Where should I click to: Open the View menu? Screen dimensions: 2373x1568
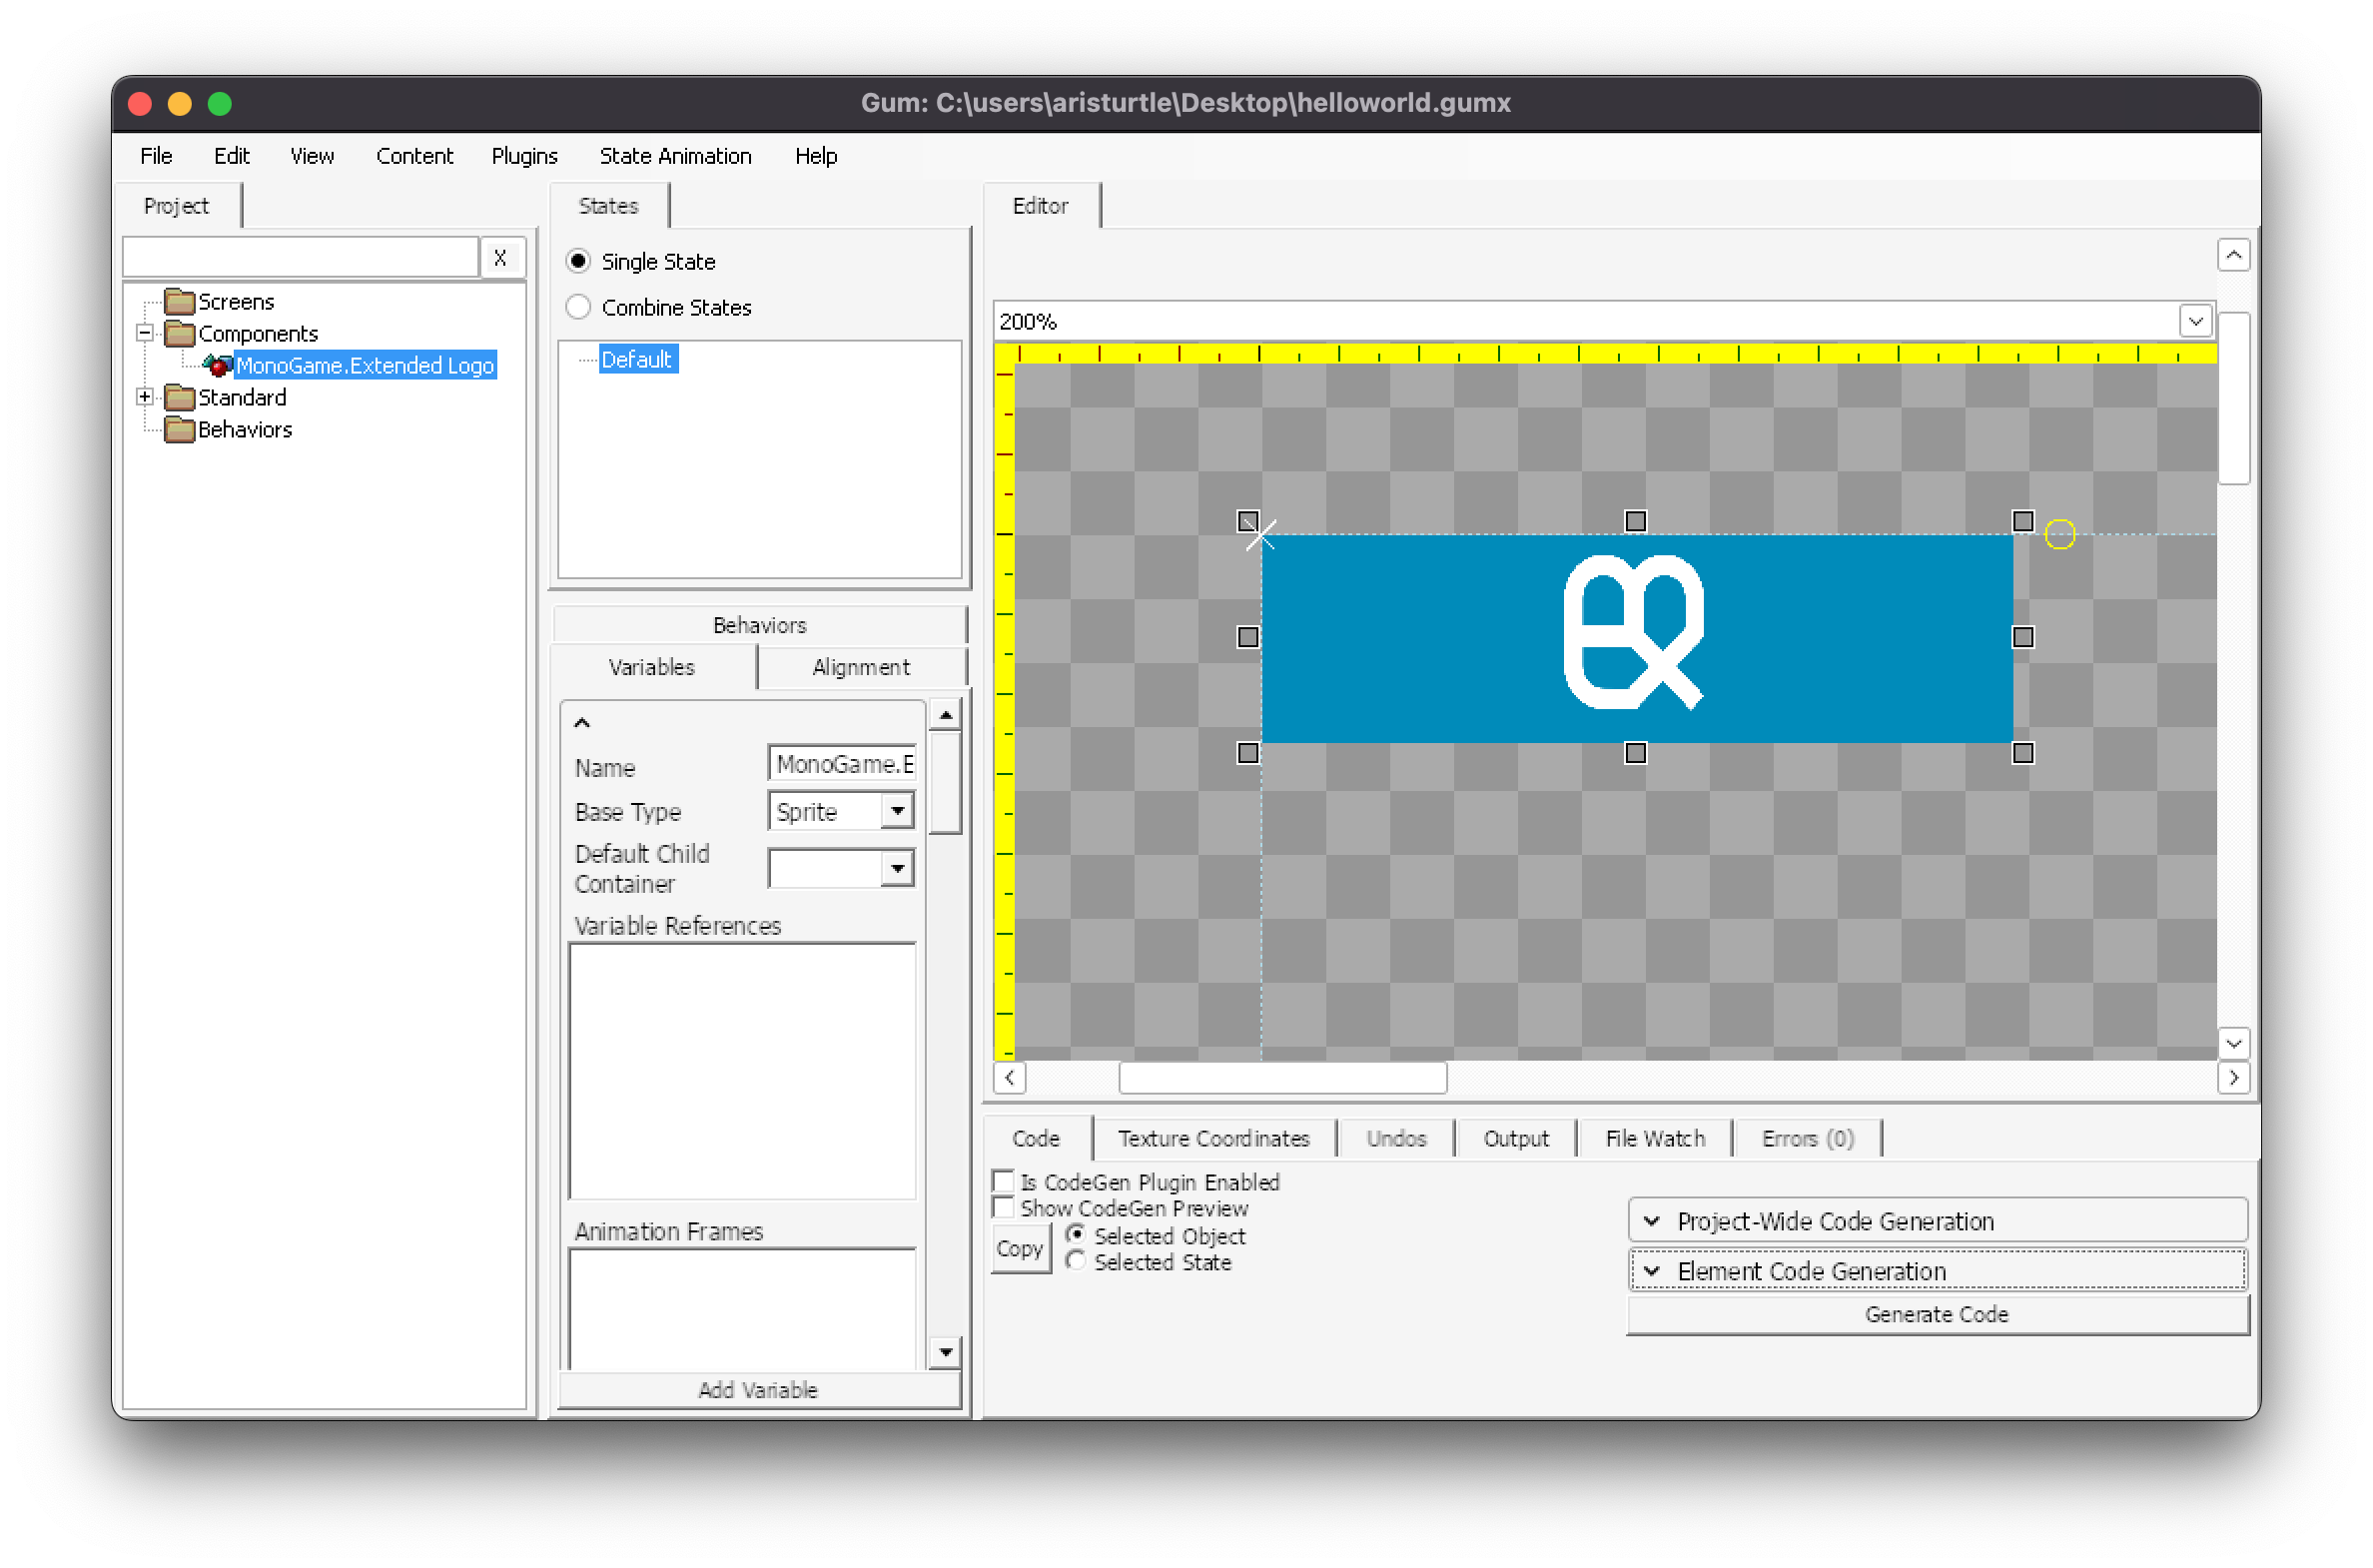[312, 156]
